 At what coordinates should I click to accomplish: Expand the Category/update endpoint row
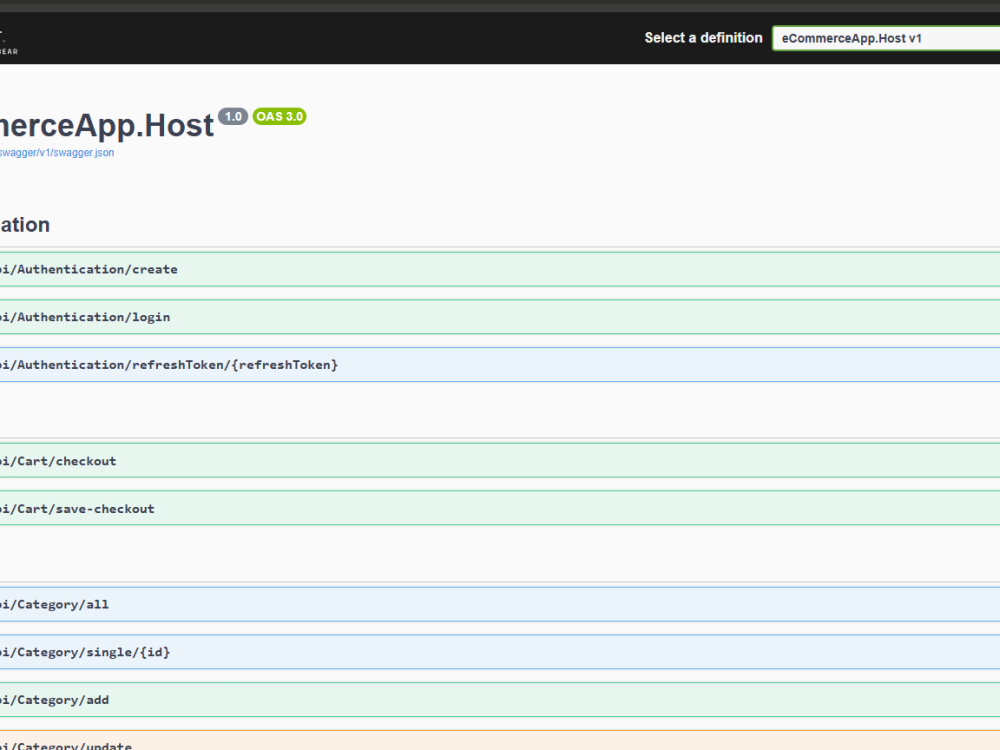tap(500, 740)
